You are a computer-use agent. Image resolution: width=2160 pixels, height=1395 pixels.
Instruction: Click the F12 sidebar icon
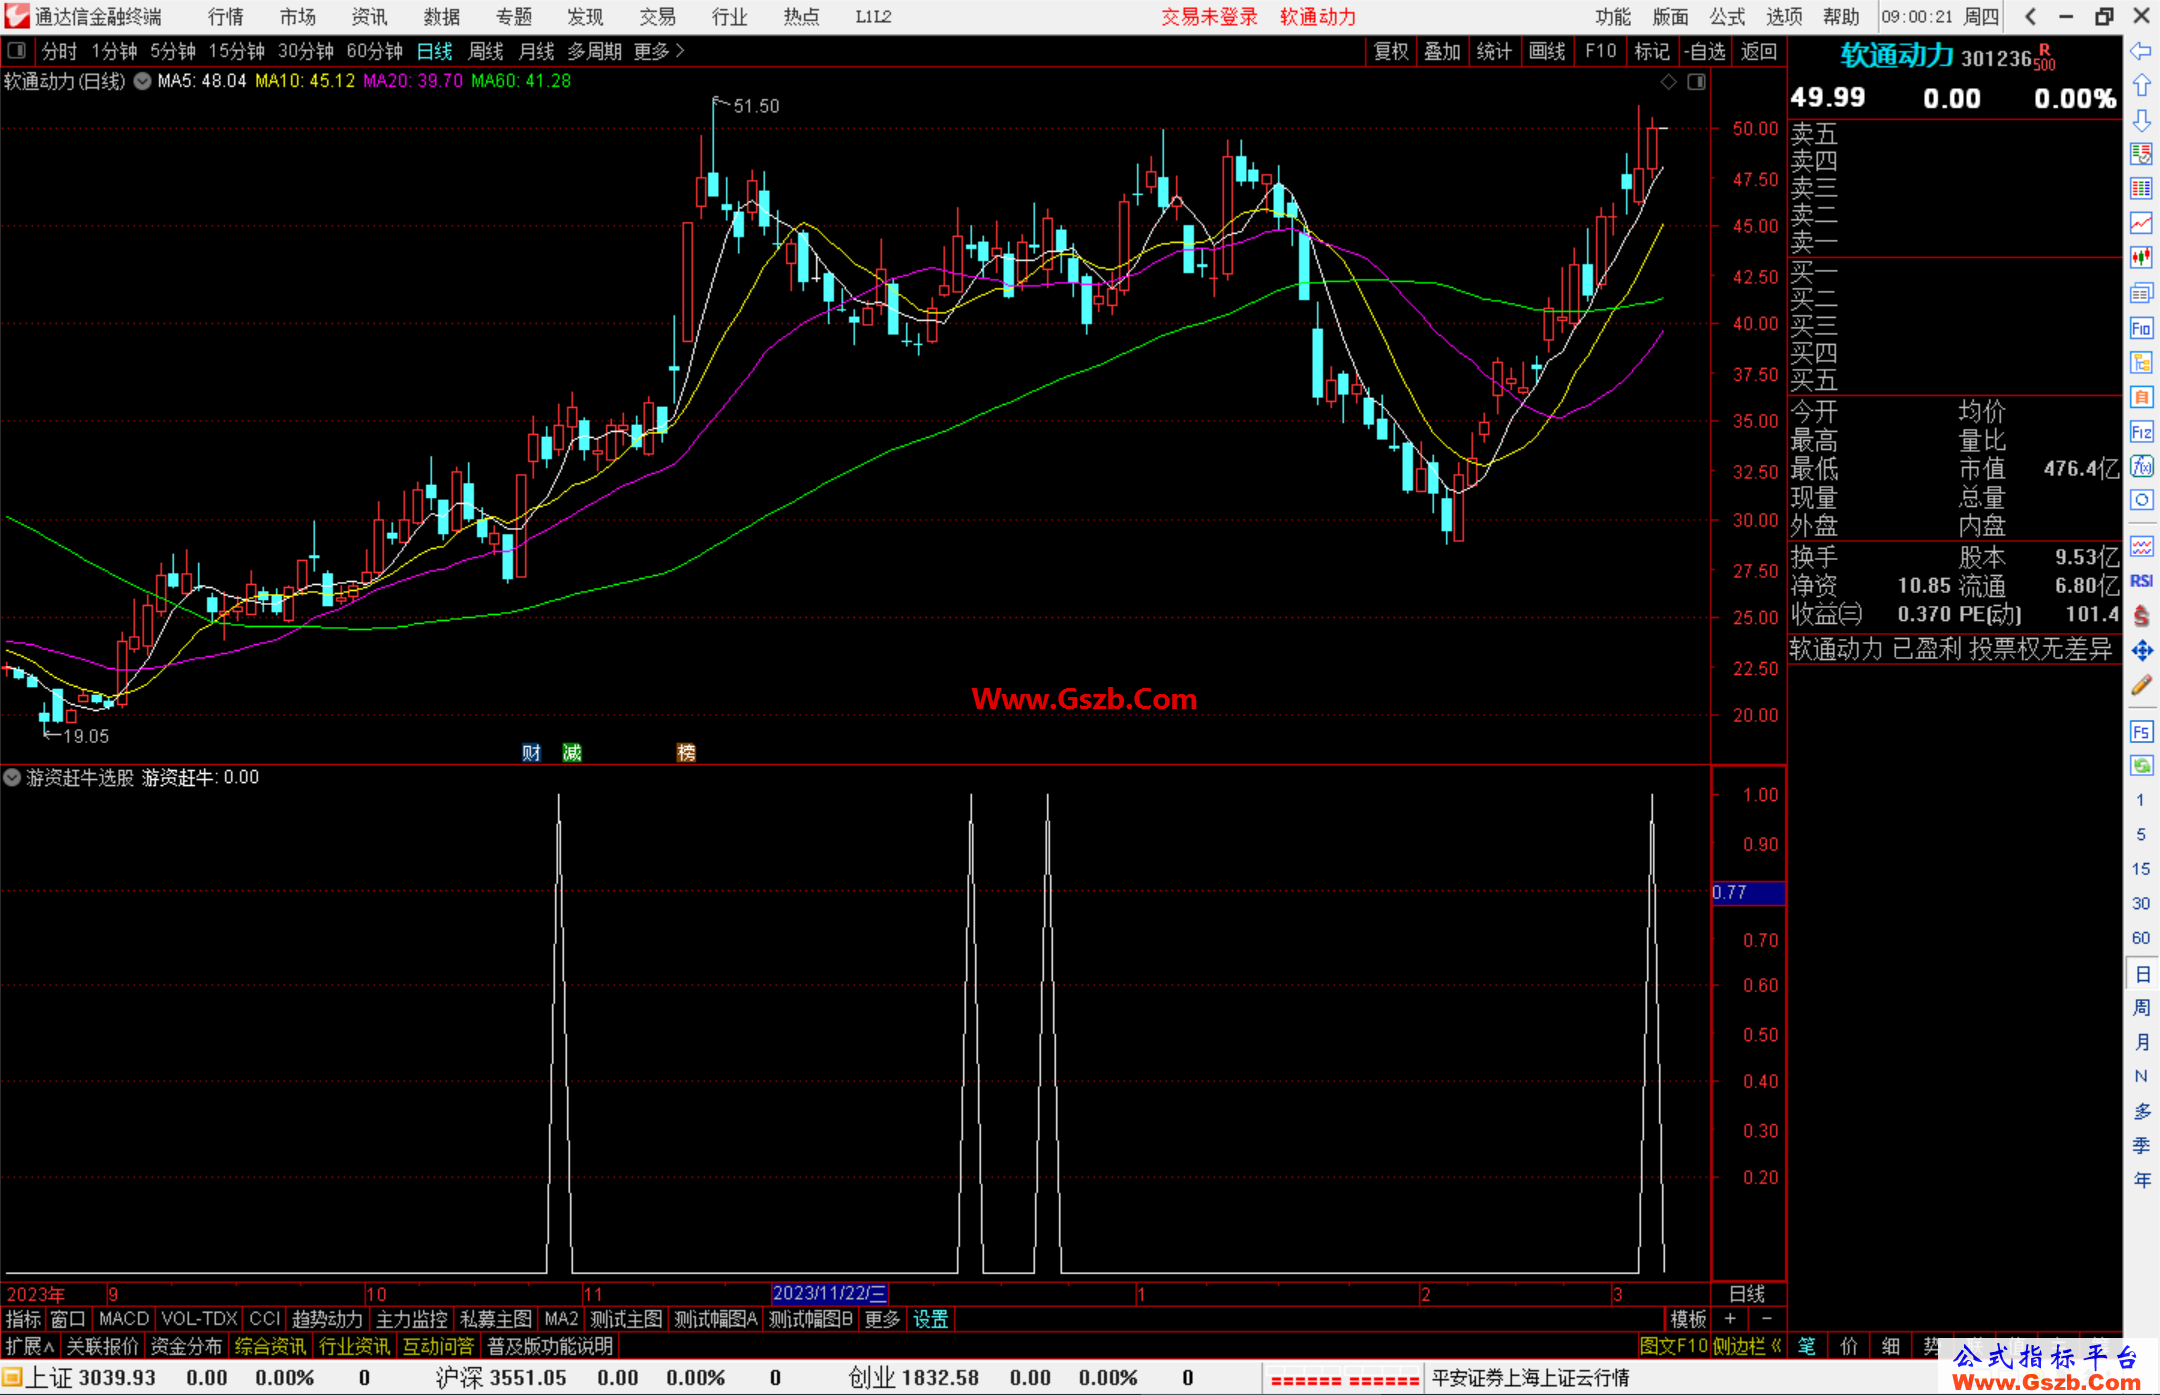click(2141, 432)
